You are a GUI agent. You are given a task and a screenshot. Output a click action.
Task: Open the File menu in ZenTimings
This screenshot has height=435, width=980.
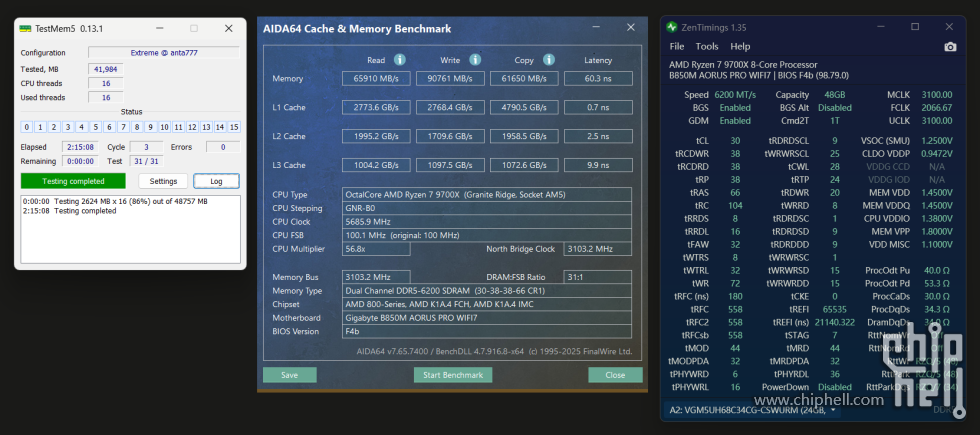click(677, 47)
